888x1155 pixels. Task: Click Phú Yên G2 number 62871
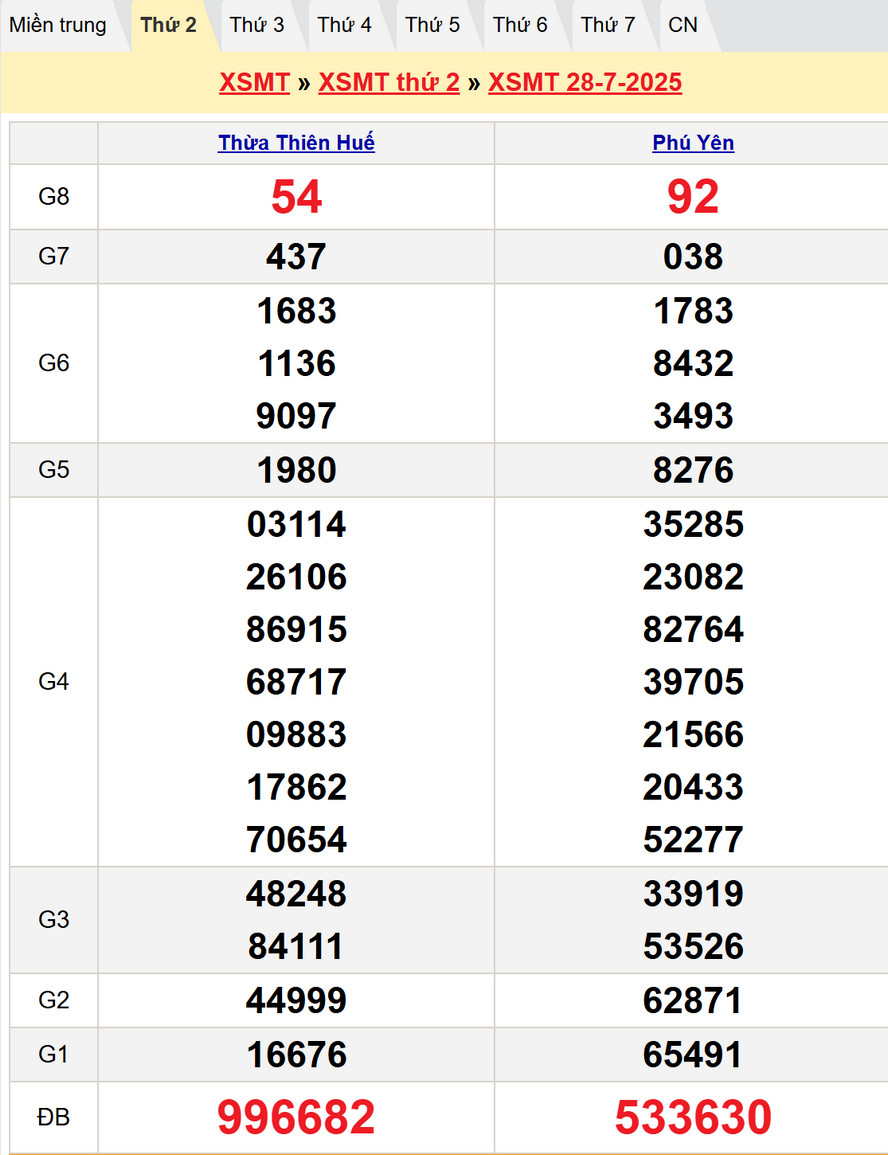click(x=693, y=1000)
